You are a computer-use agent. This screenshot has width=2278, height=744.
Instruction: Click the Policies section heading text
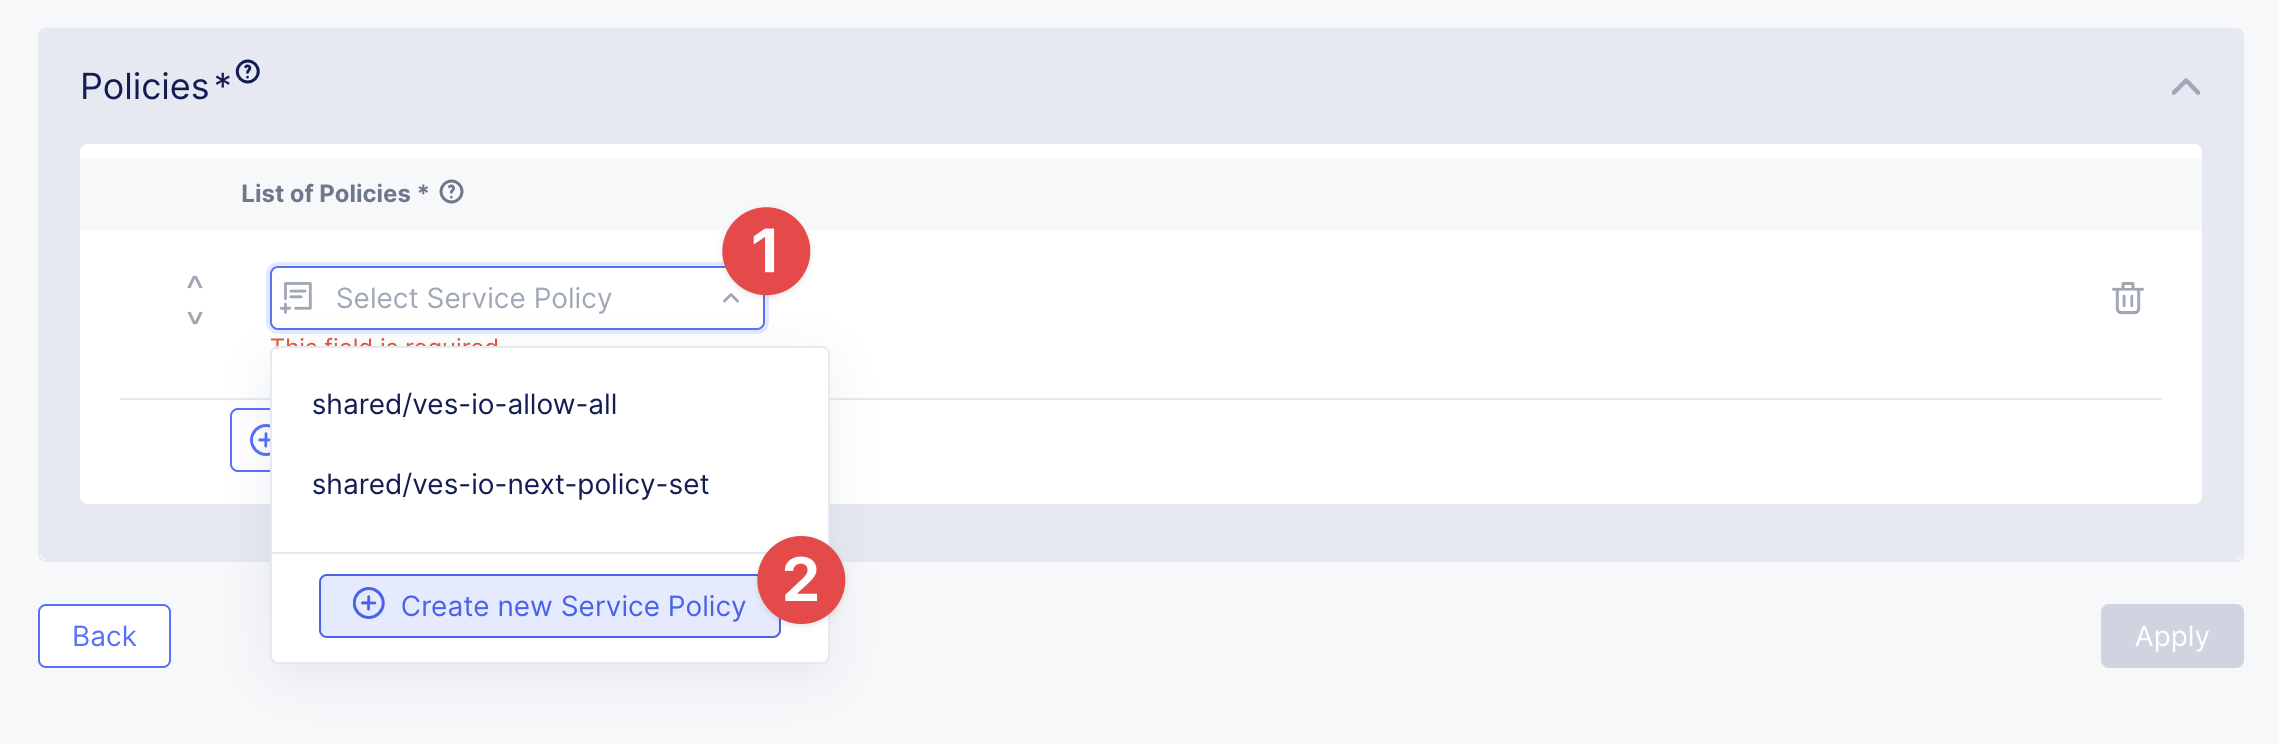[x=145, y=87]
